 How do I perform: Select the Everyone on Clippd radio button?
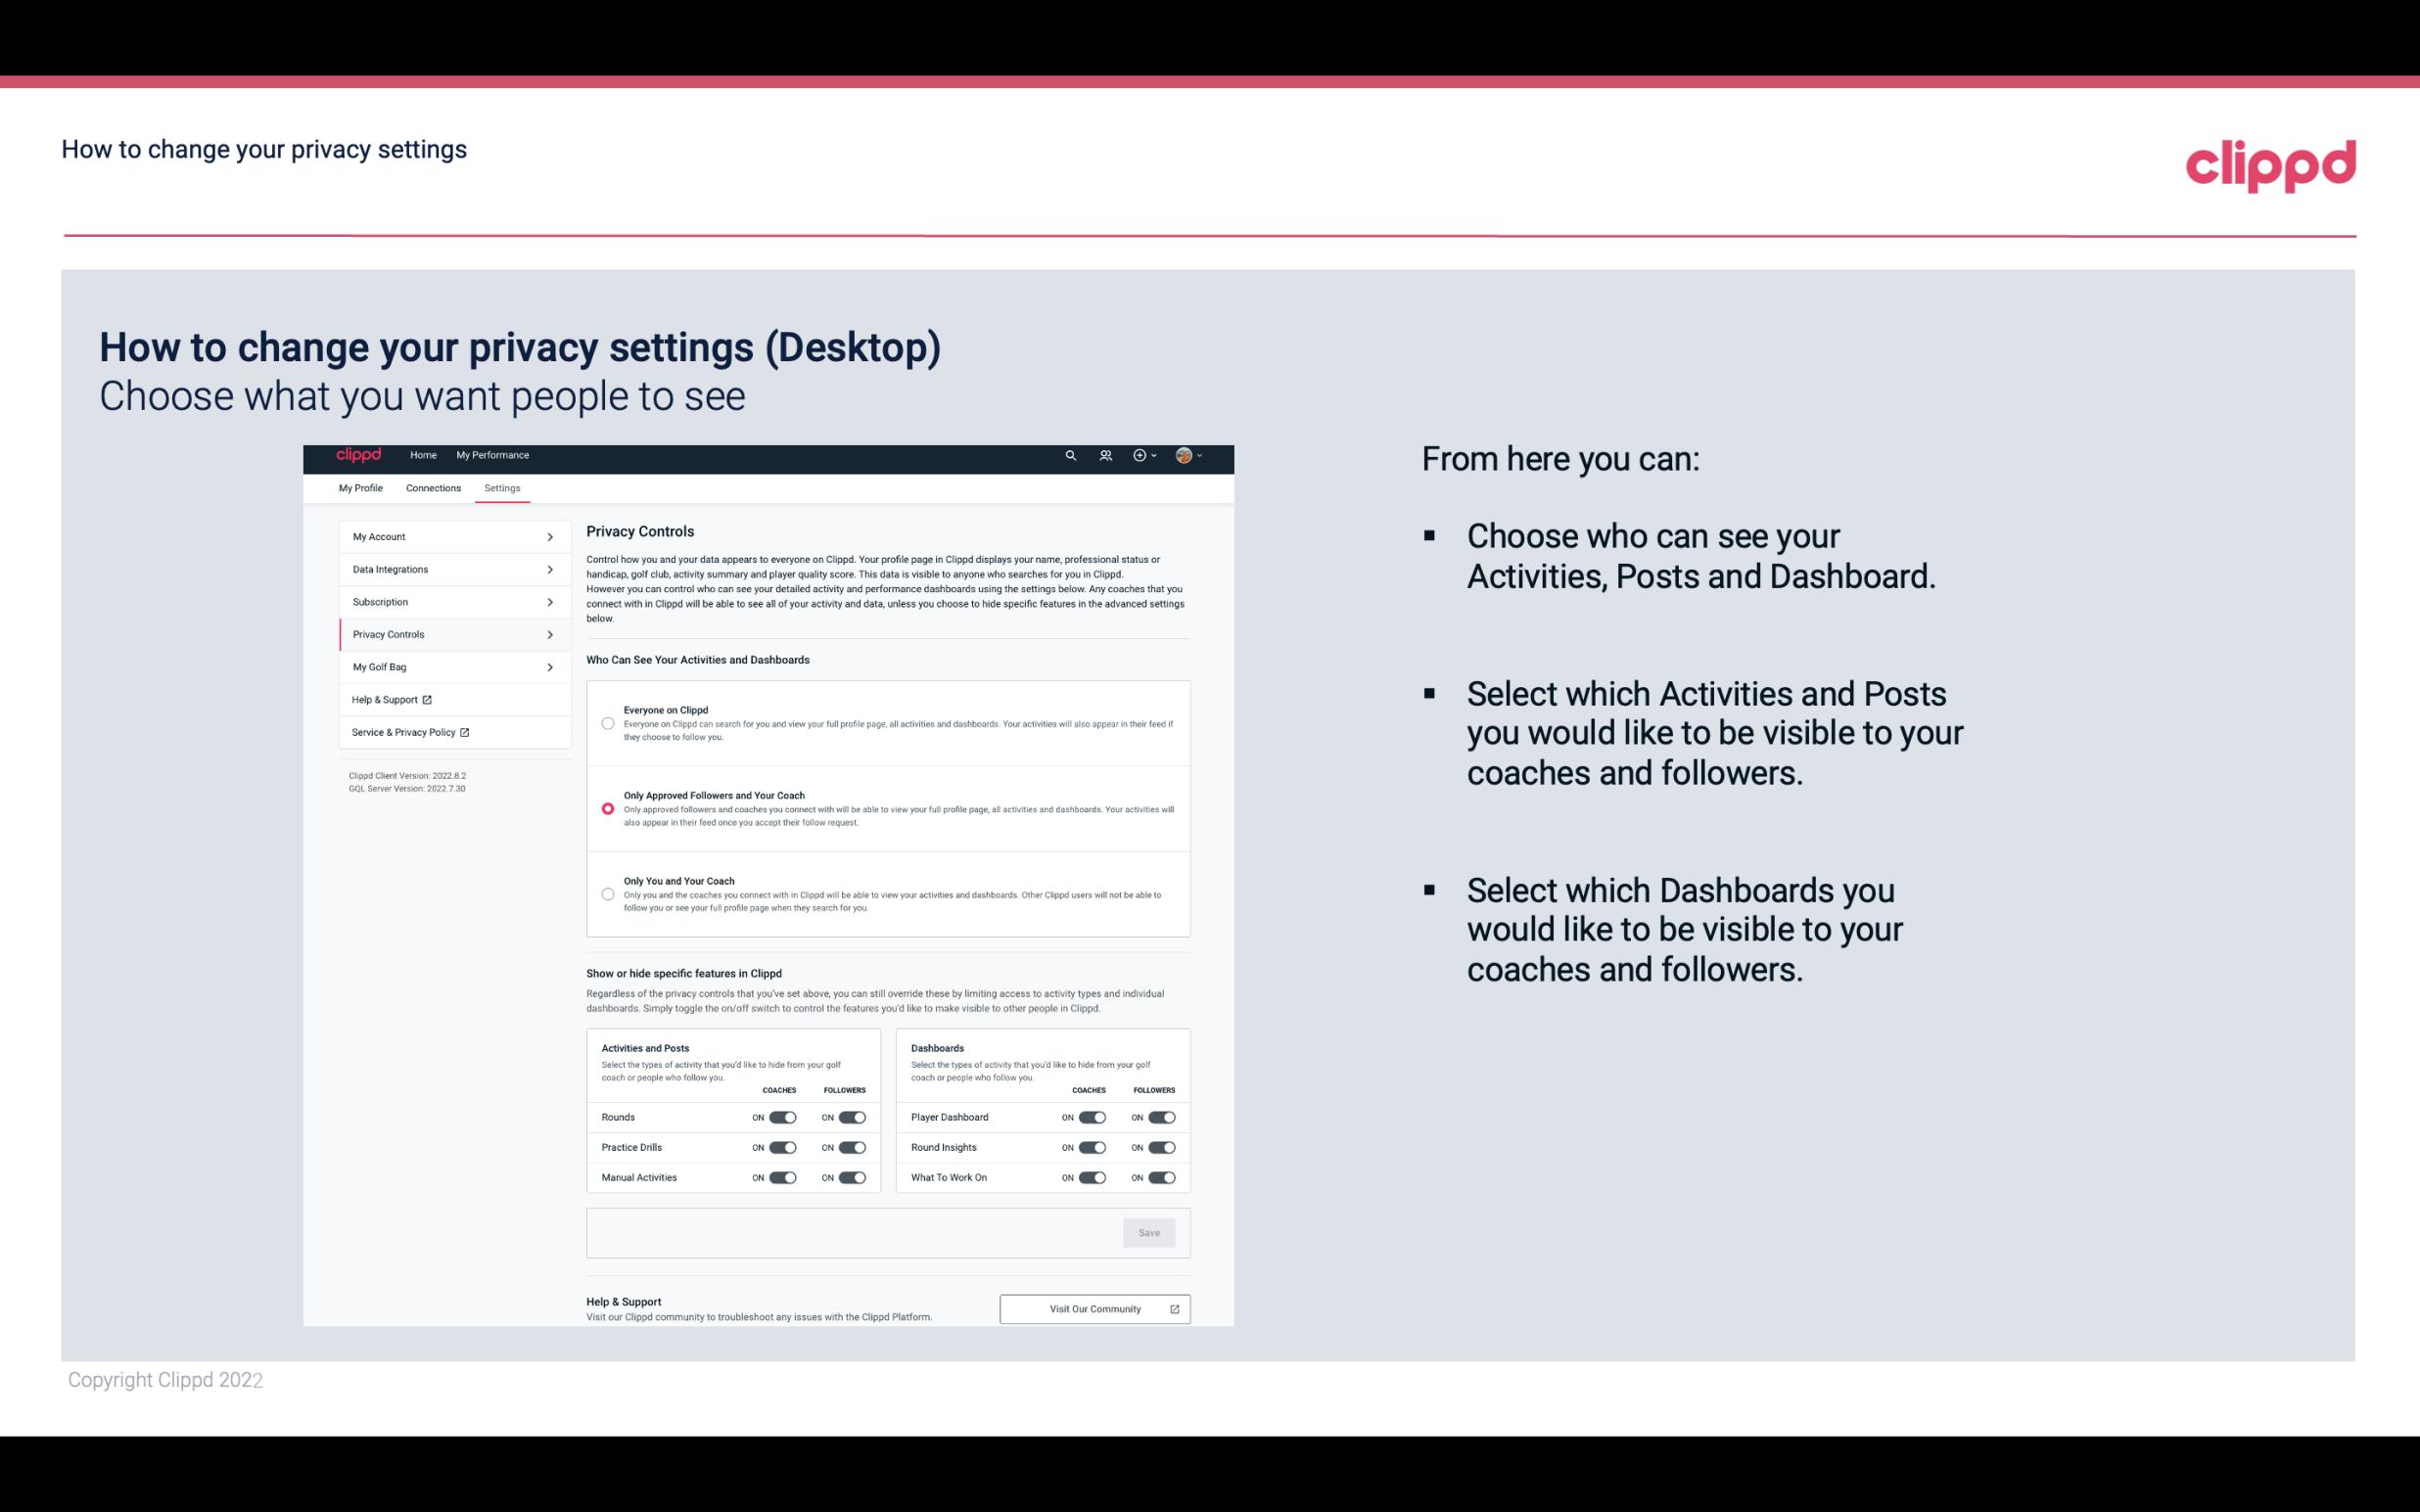pos(606,723)
